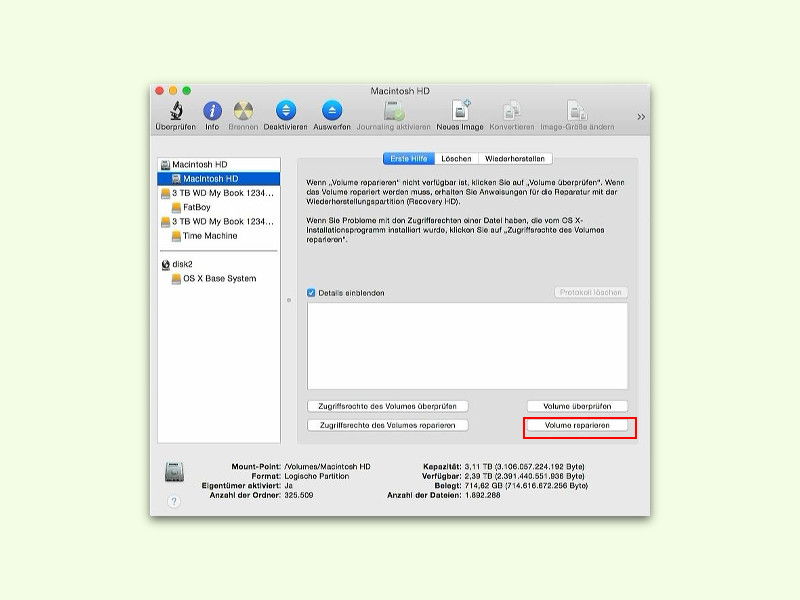Screen dimensions: 800x600
Task: Click the sidebar split divider handle
Action: click(289, 300)
